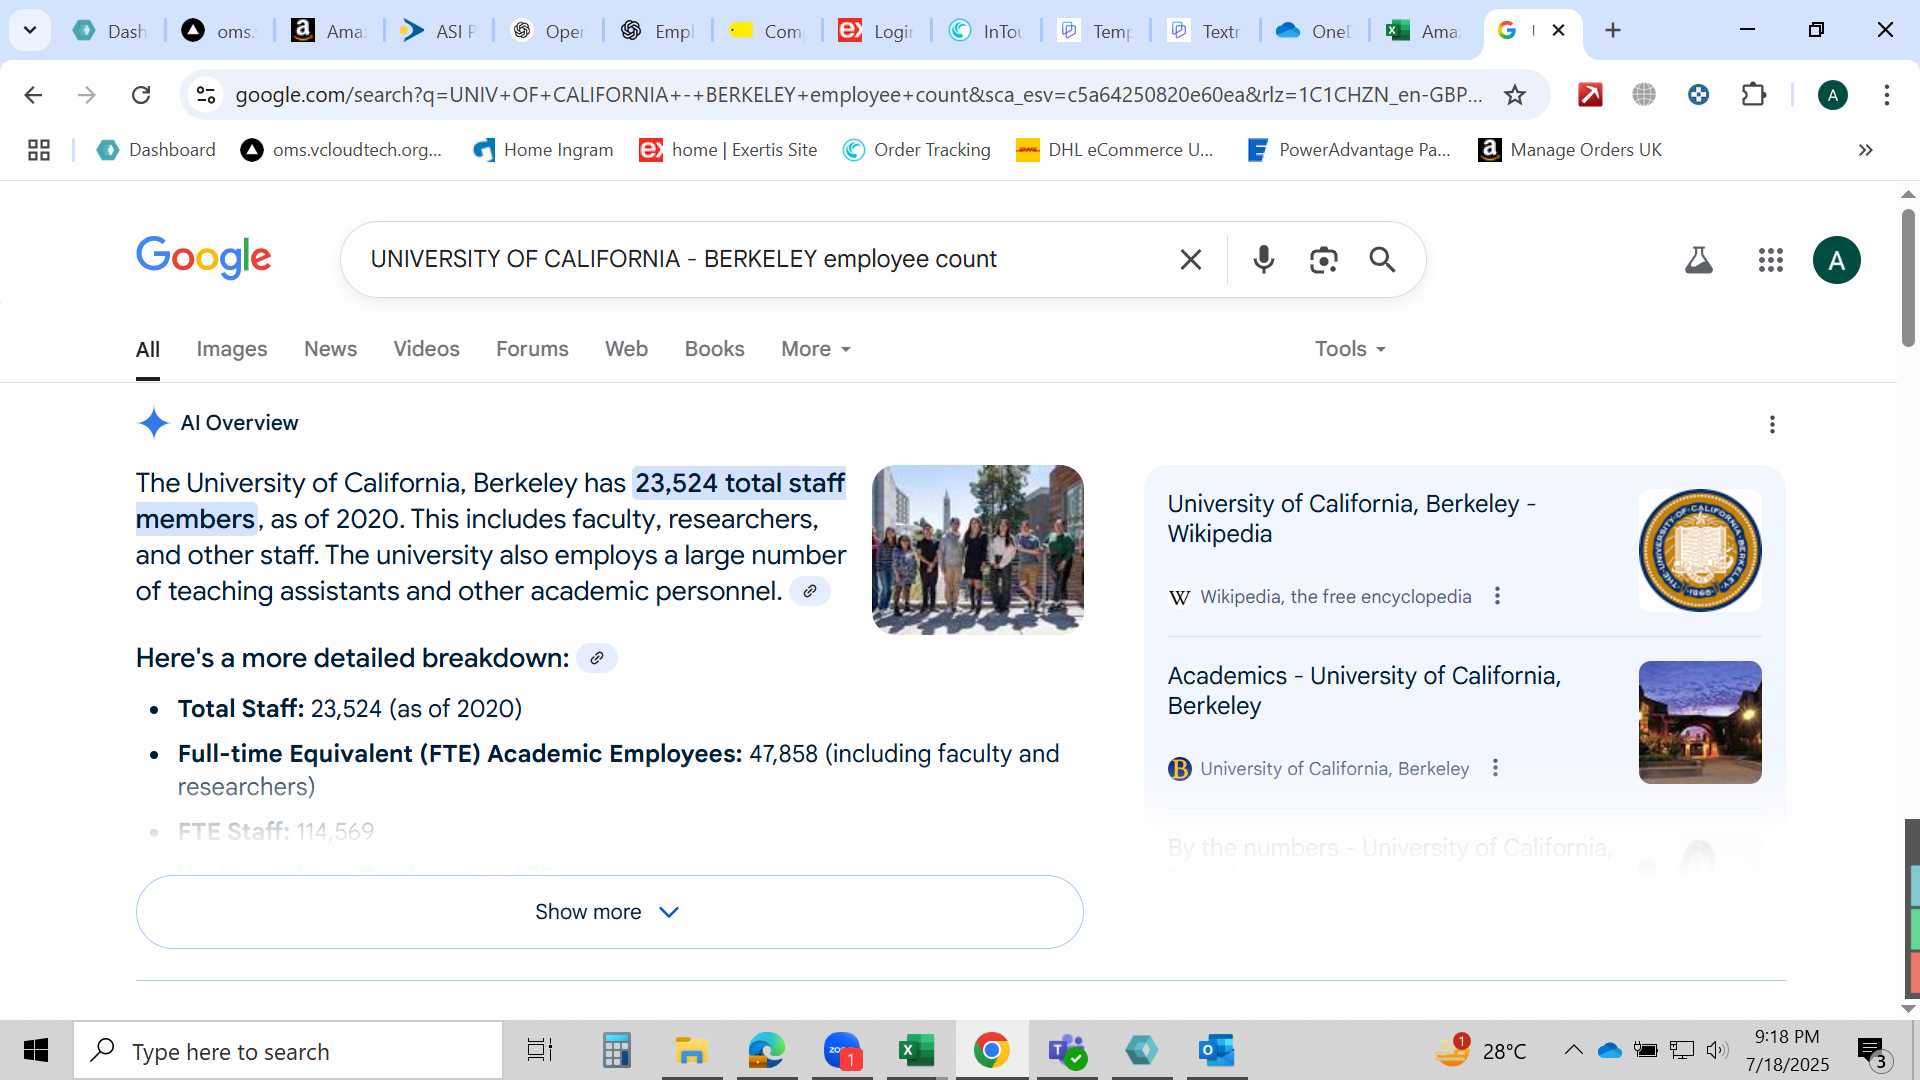Viewport: 1920px width, 1080px height.
Task: Show more bookmarks with chevron
Action: coord(1865,150)
